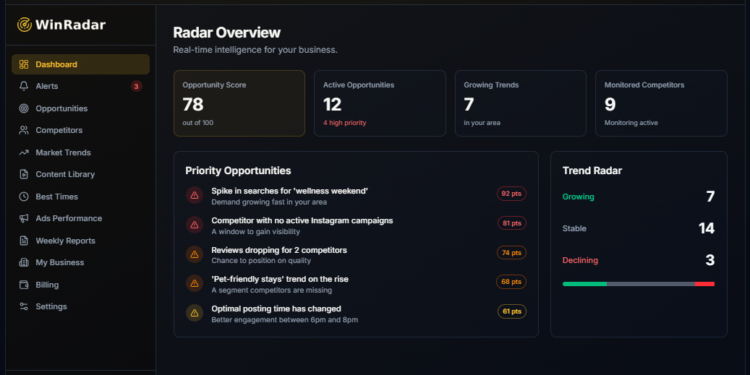
Task: Click the Weekly Reports document icon
Action: [x=23, y=241]
